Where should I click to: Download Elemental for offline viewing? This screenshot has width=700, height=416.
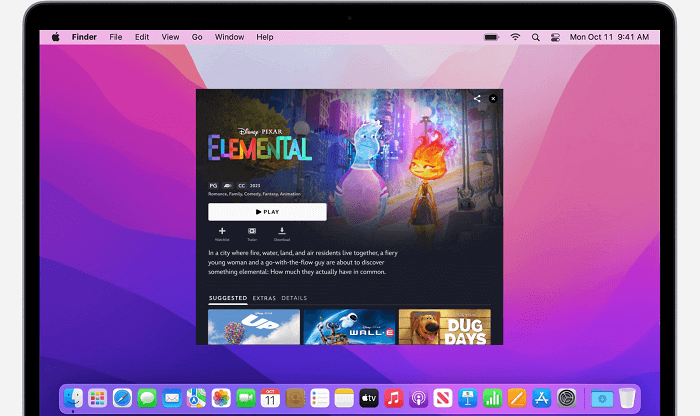pyautogui.click(x=282, y=233)
